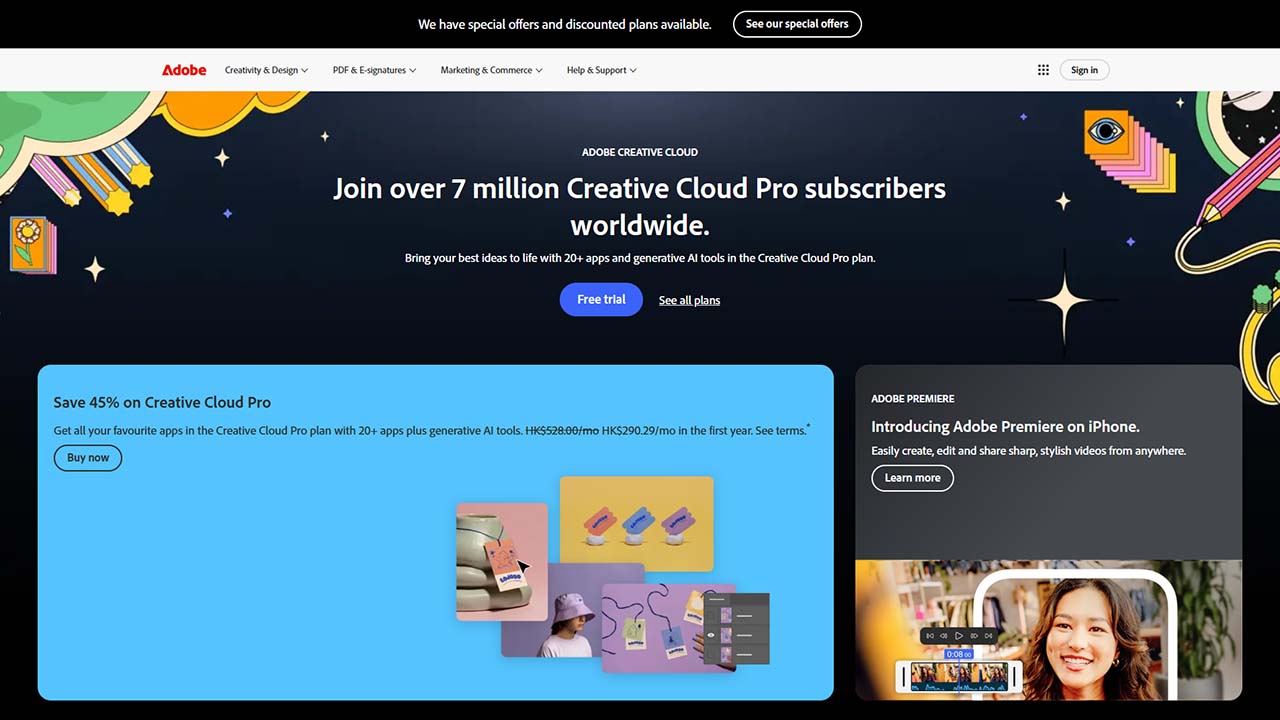This screenshot has height=720, width=1280.
Task: Click the Sign in button
Action: pos(1084,70)
